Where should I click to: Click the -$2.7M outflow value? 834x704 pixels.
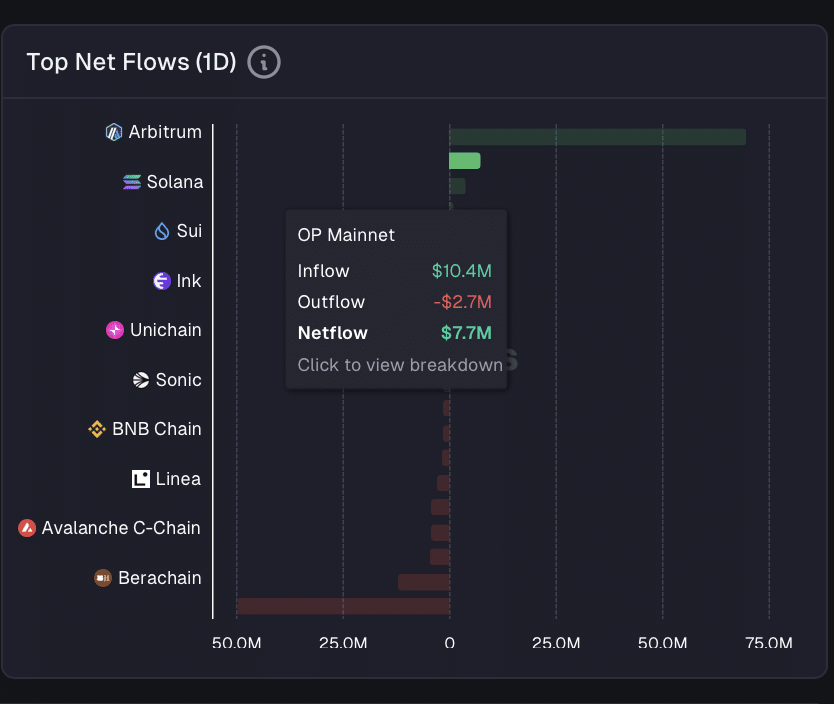click(x=463, y=302)
